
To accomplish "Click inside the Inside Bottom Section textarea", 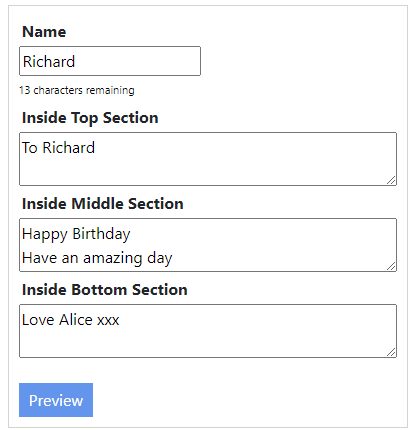I will tap(208, 331).
